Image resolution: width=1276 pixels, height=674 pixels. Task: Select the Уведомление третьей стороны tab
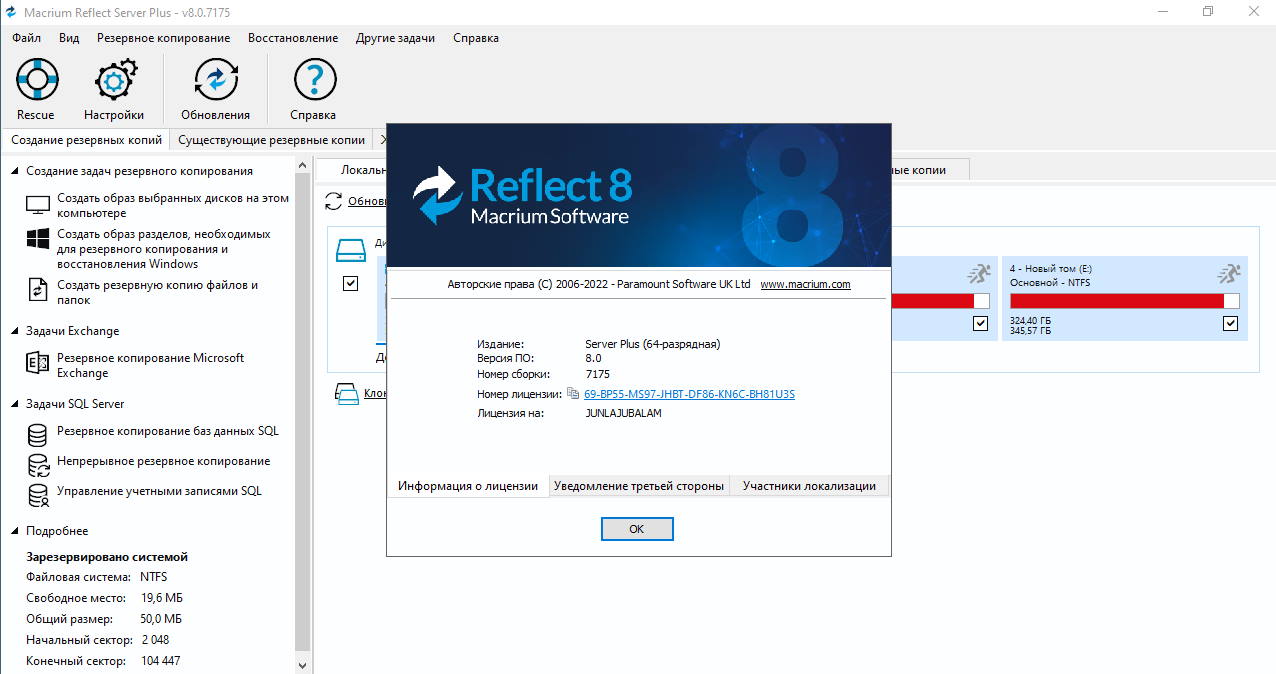[639, 486]
